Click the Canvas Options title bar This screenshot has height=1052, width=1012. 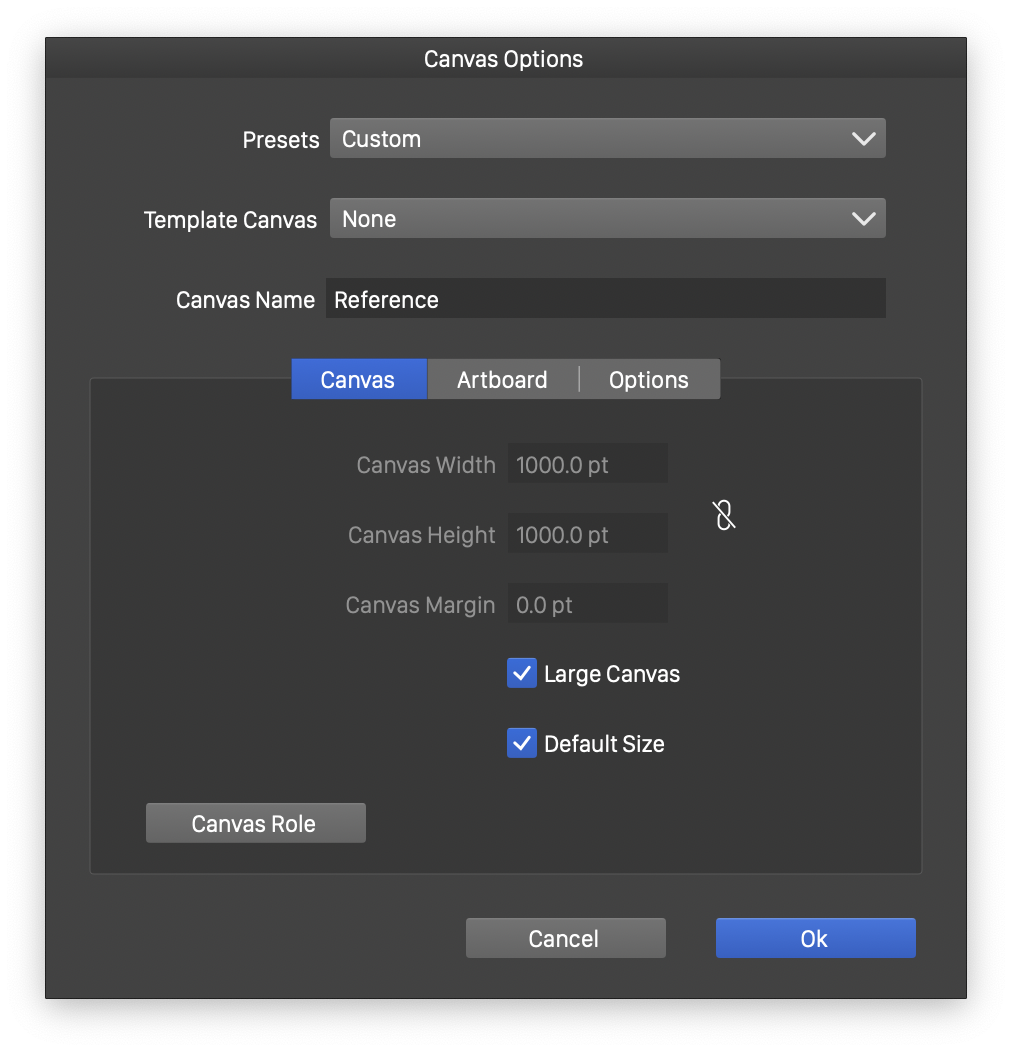(504, 59)
